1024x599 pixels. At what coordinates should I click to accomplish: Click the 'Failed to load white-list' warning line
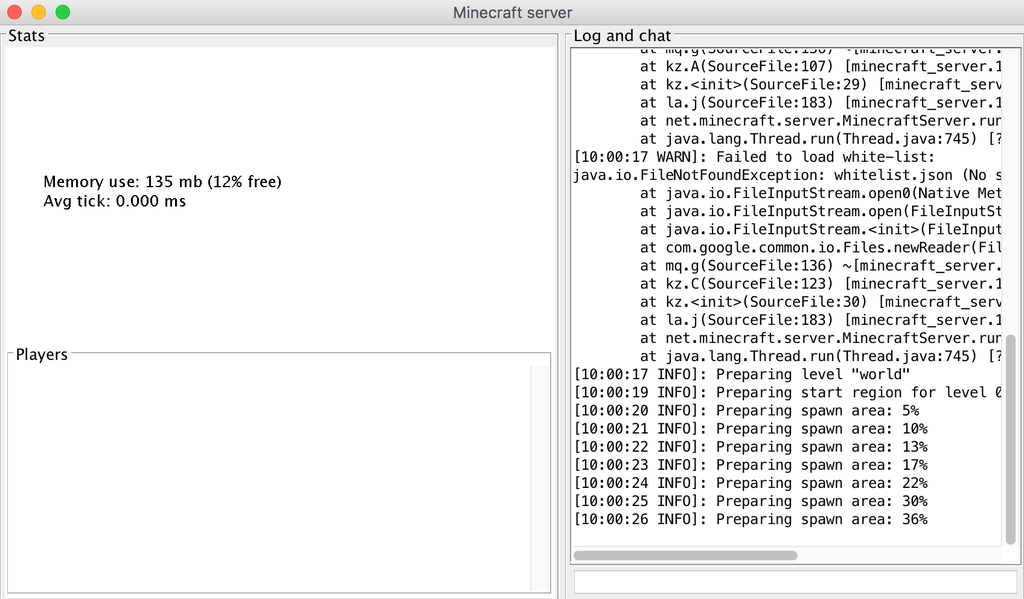tap(754, 157)
